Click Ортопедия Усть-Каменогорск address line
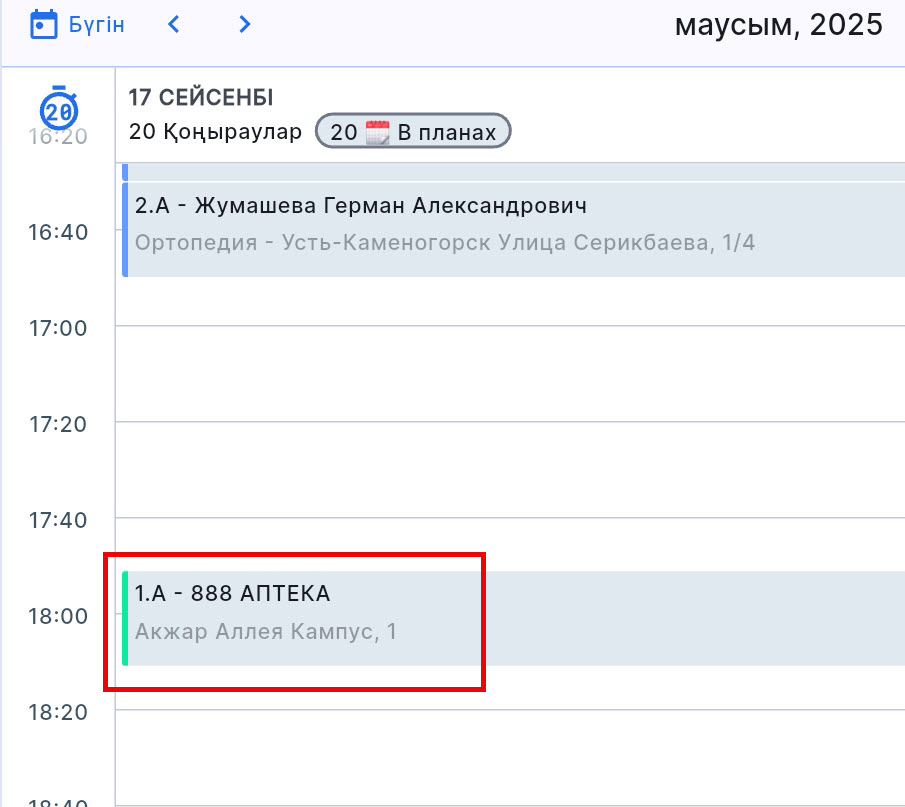This screenshot has width=905, height=807. pos(444,242)
